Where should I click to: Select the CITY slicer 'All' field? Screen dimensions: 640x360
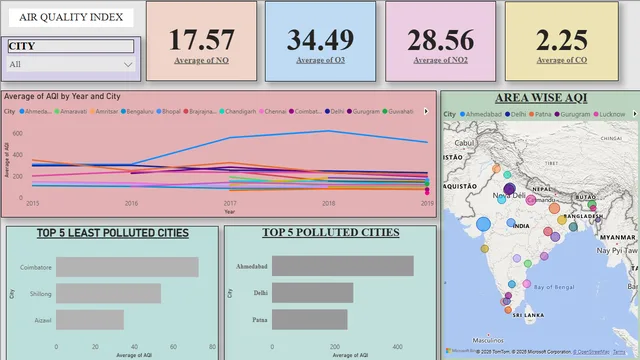[71, 64]
